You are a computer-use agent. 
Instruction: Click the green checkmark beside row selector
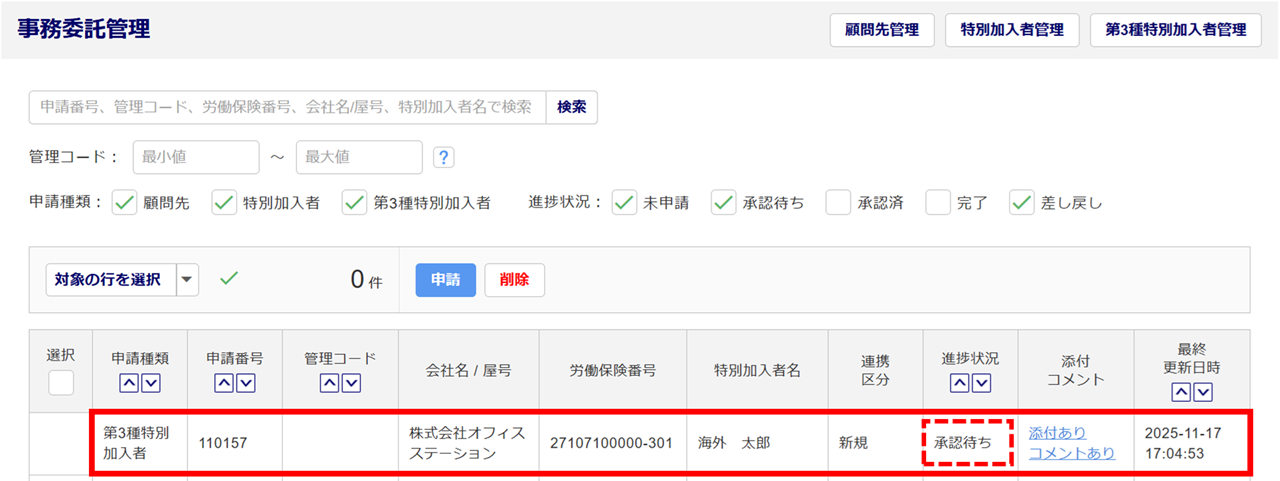[229, 279]
